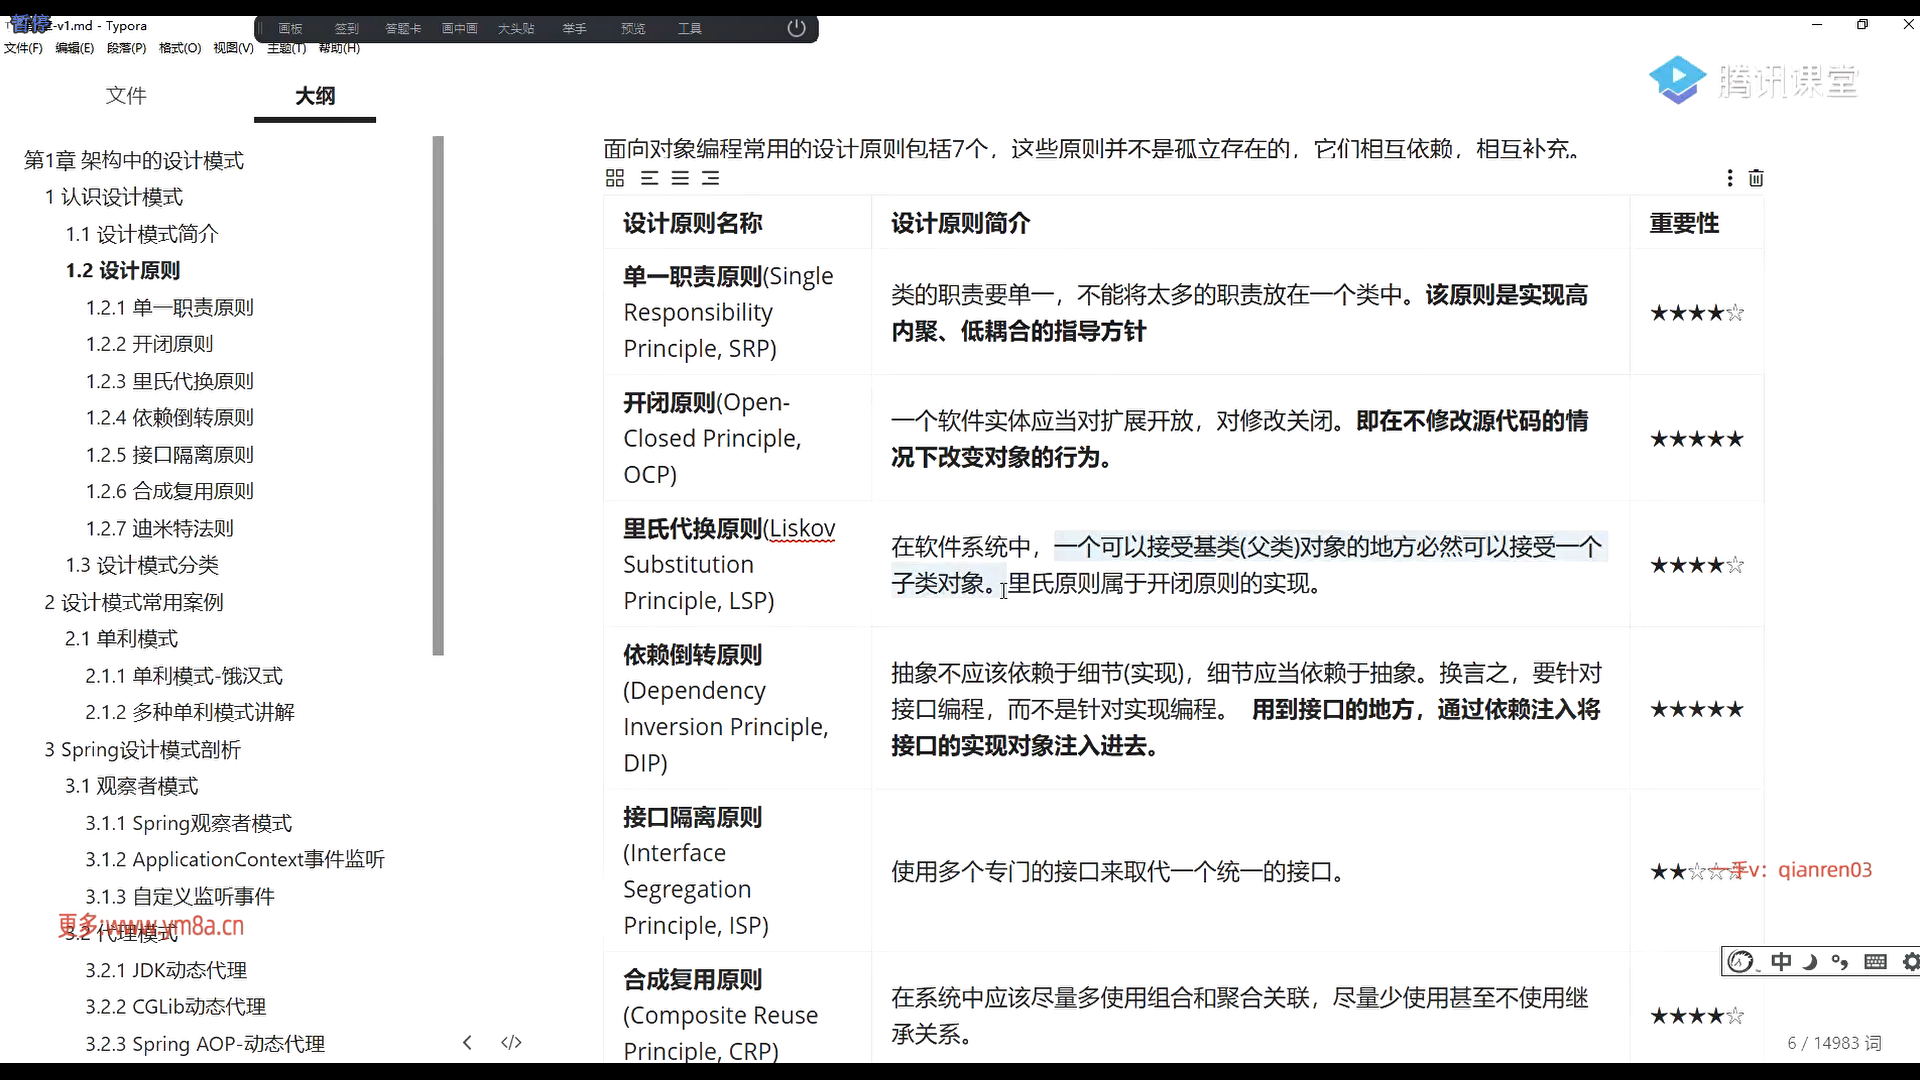Open 段落(P) menu
The width and height of the screenshot is (1920, 1080).
pyautogui.click(x=126, y=48)
